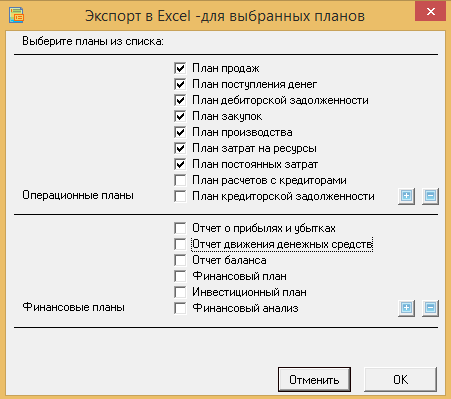Uncheck the План закупок checkbox
This screenshot has height=399, width=451.
click(180, 116)
